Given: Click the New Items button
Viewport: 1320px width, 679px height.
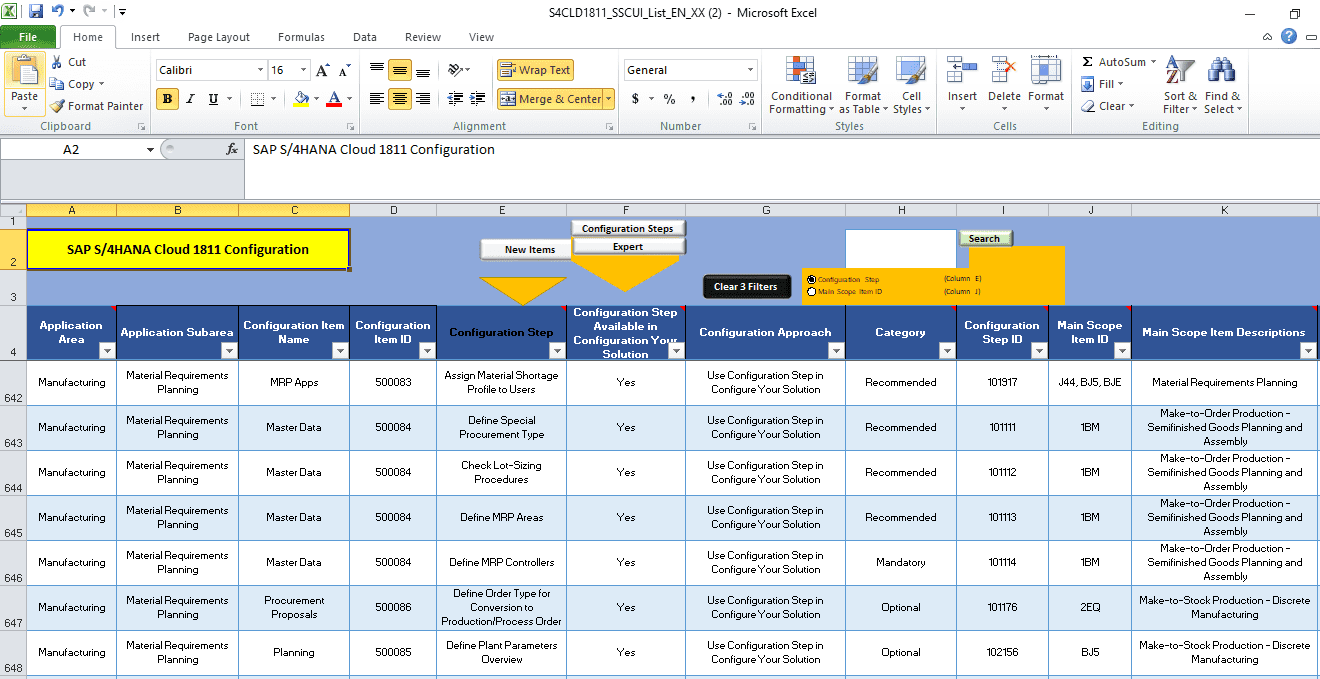Looking at the screenshot, I should pos(529,250).
